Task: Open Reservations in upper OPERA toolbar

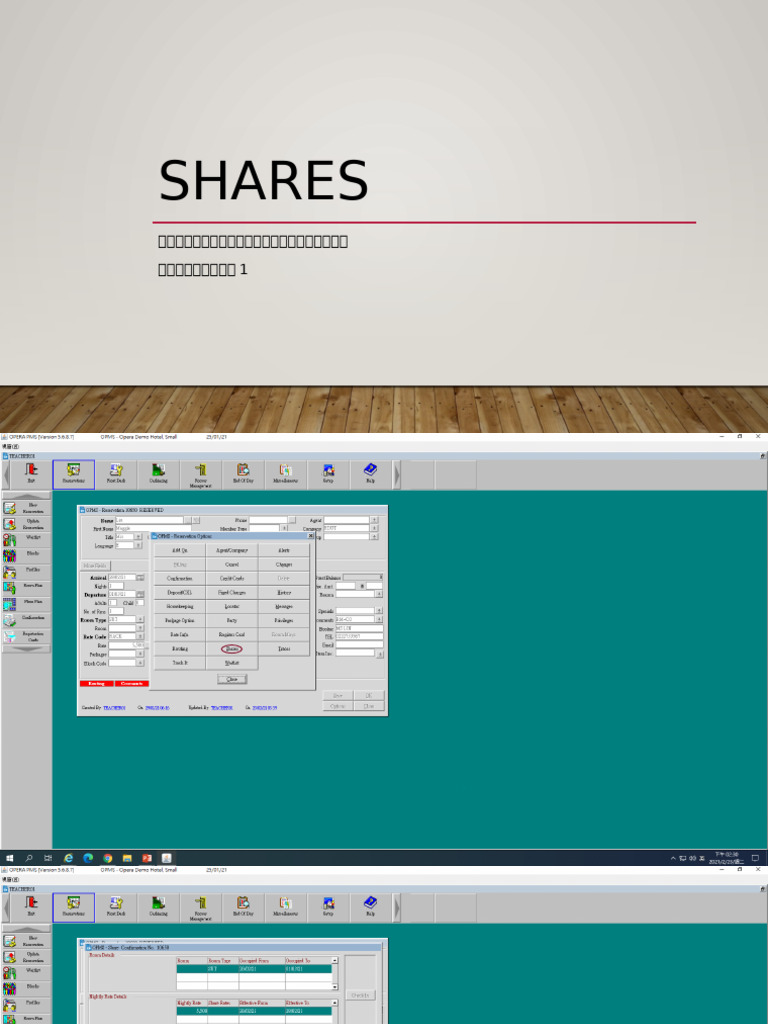Action: pyautogui.click(x=73, y=474)
